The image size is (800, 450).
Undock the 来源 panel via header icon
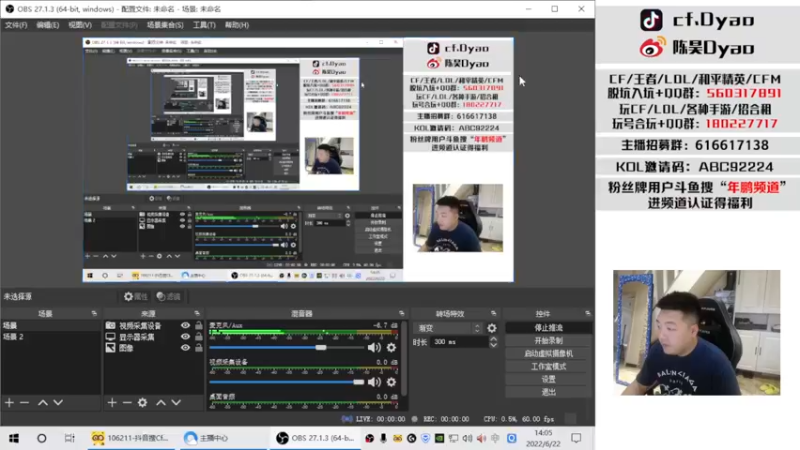pyautogui.click(x=197, y=313)
